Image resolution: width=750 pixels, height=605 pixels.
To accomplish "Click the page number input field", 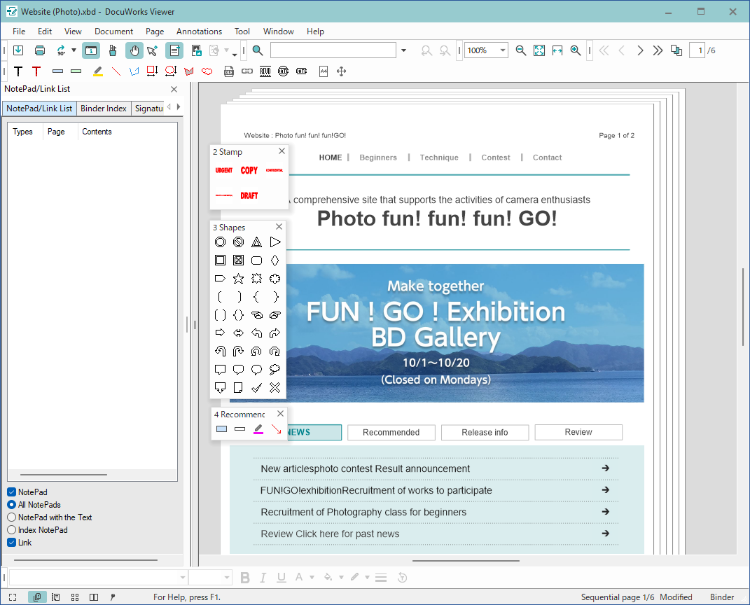I will click(697, 50).
